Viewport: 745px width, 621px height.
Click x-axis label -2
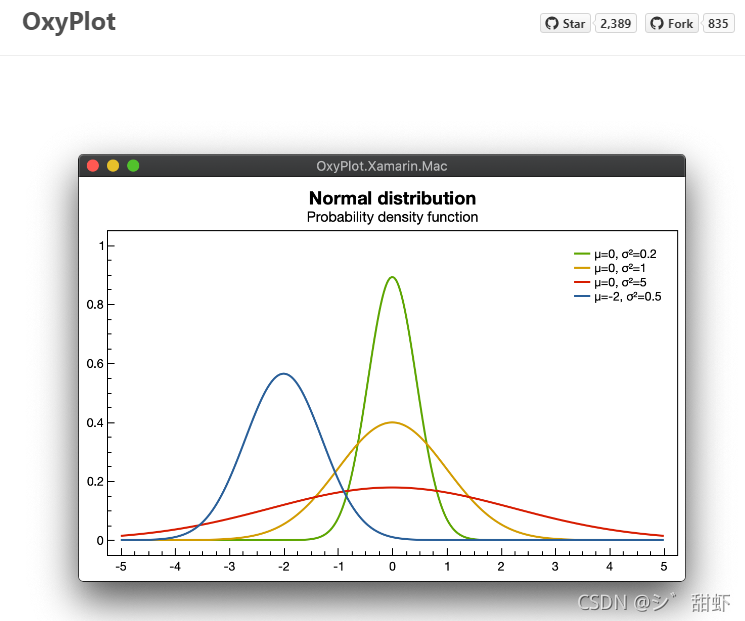(x=284, y=566)
